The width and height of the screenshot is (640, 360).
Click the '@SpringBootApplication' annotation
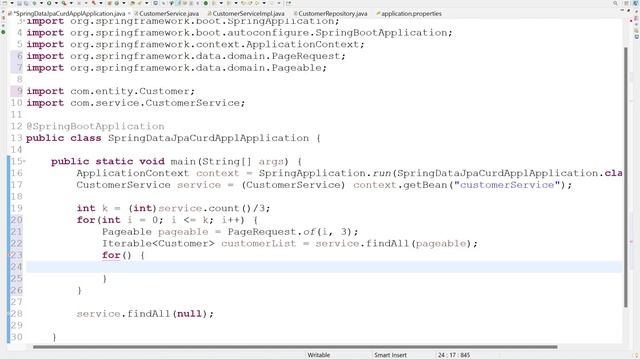coord(95,126)
